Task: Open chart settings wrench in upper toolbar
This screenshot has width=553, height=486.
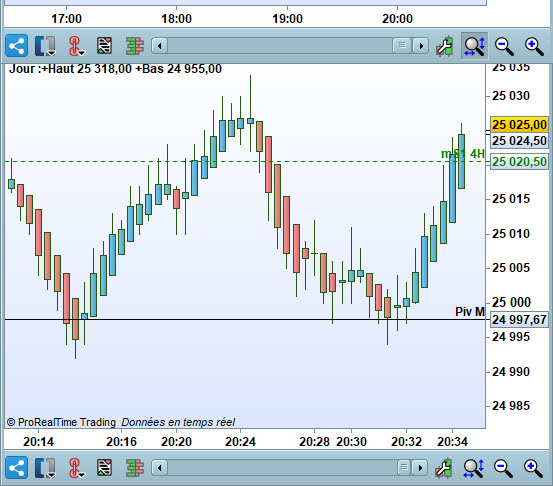Action: click(444, 46)
